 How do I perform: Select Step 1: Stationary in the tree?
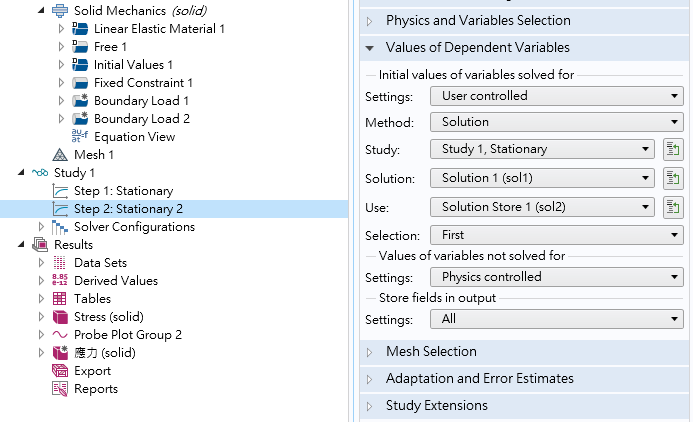tap(122, 191)
